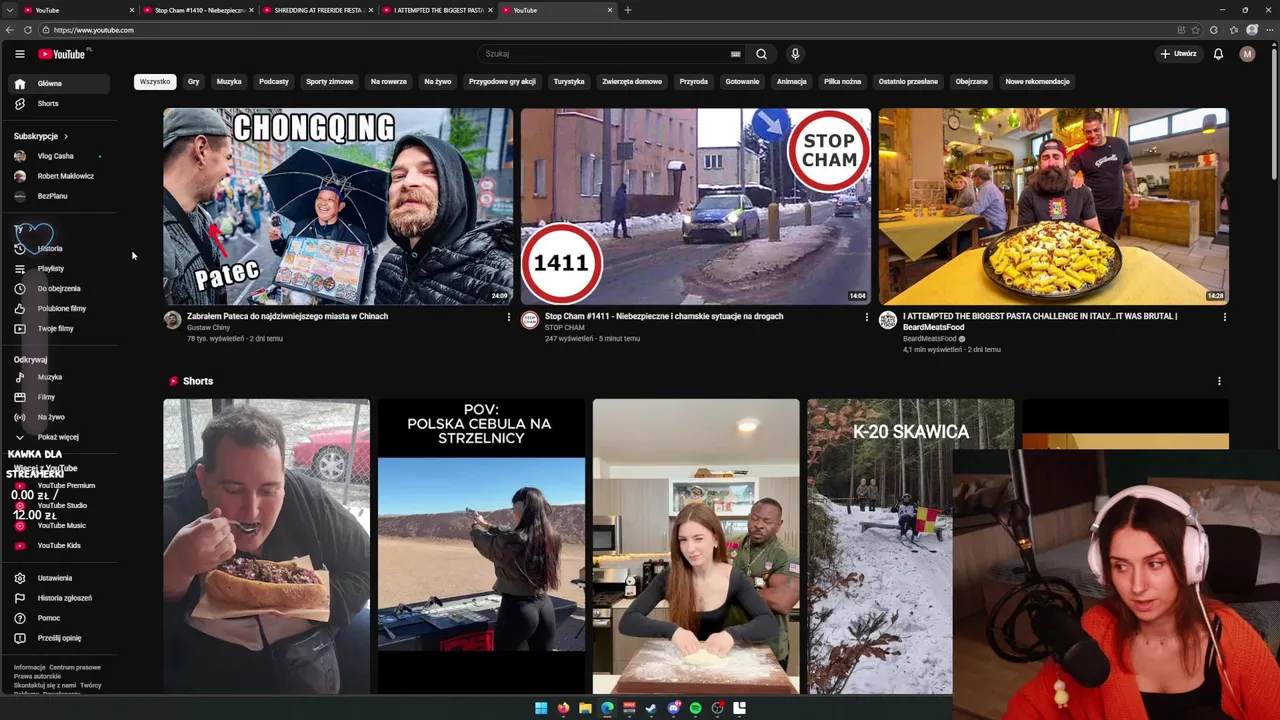Image resolution: width=1280 pixels, height=720 pixels.
Task: Open Twoje filmy in the sidebar
Action: pos(60,329)
